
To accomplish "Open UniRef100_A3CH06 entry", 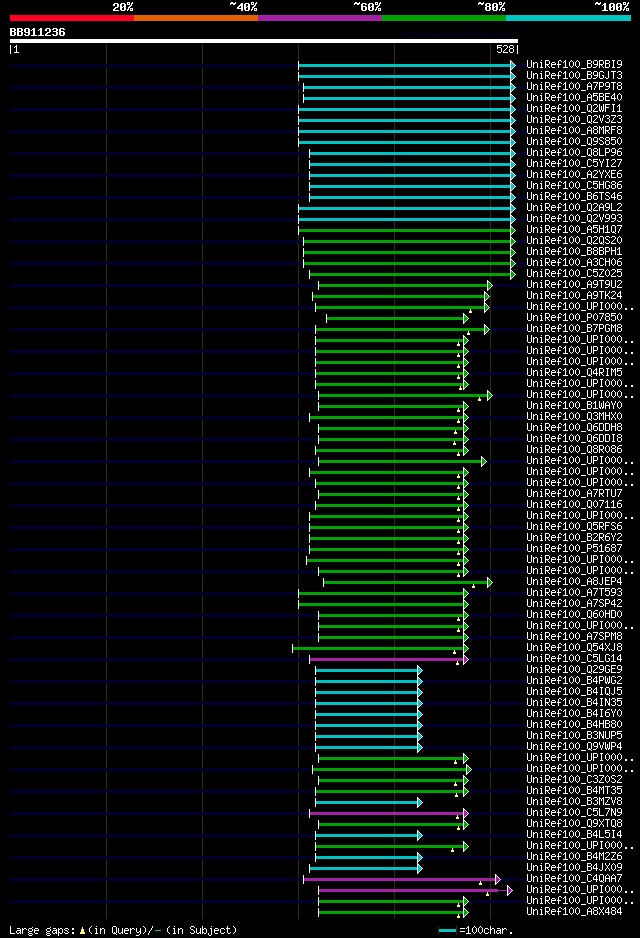I will point(574,262).
